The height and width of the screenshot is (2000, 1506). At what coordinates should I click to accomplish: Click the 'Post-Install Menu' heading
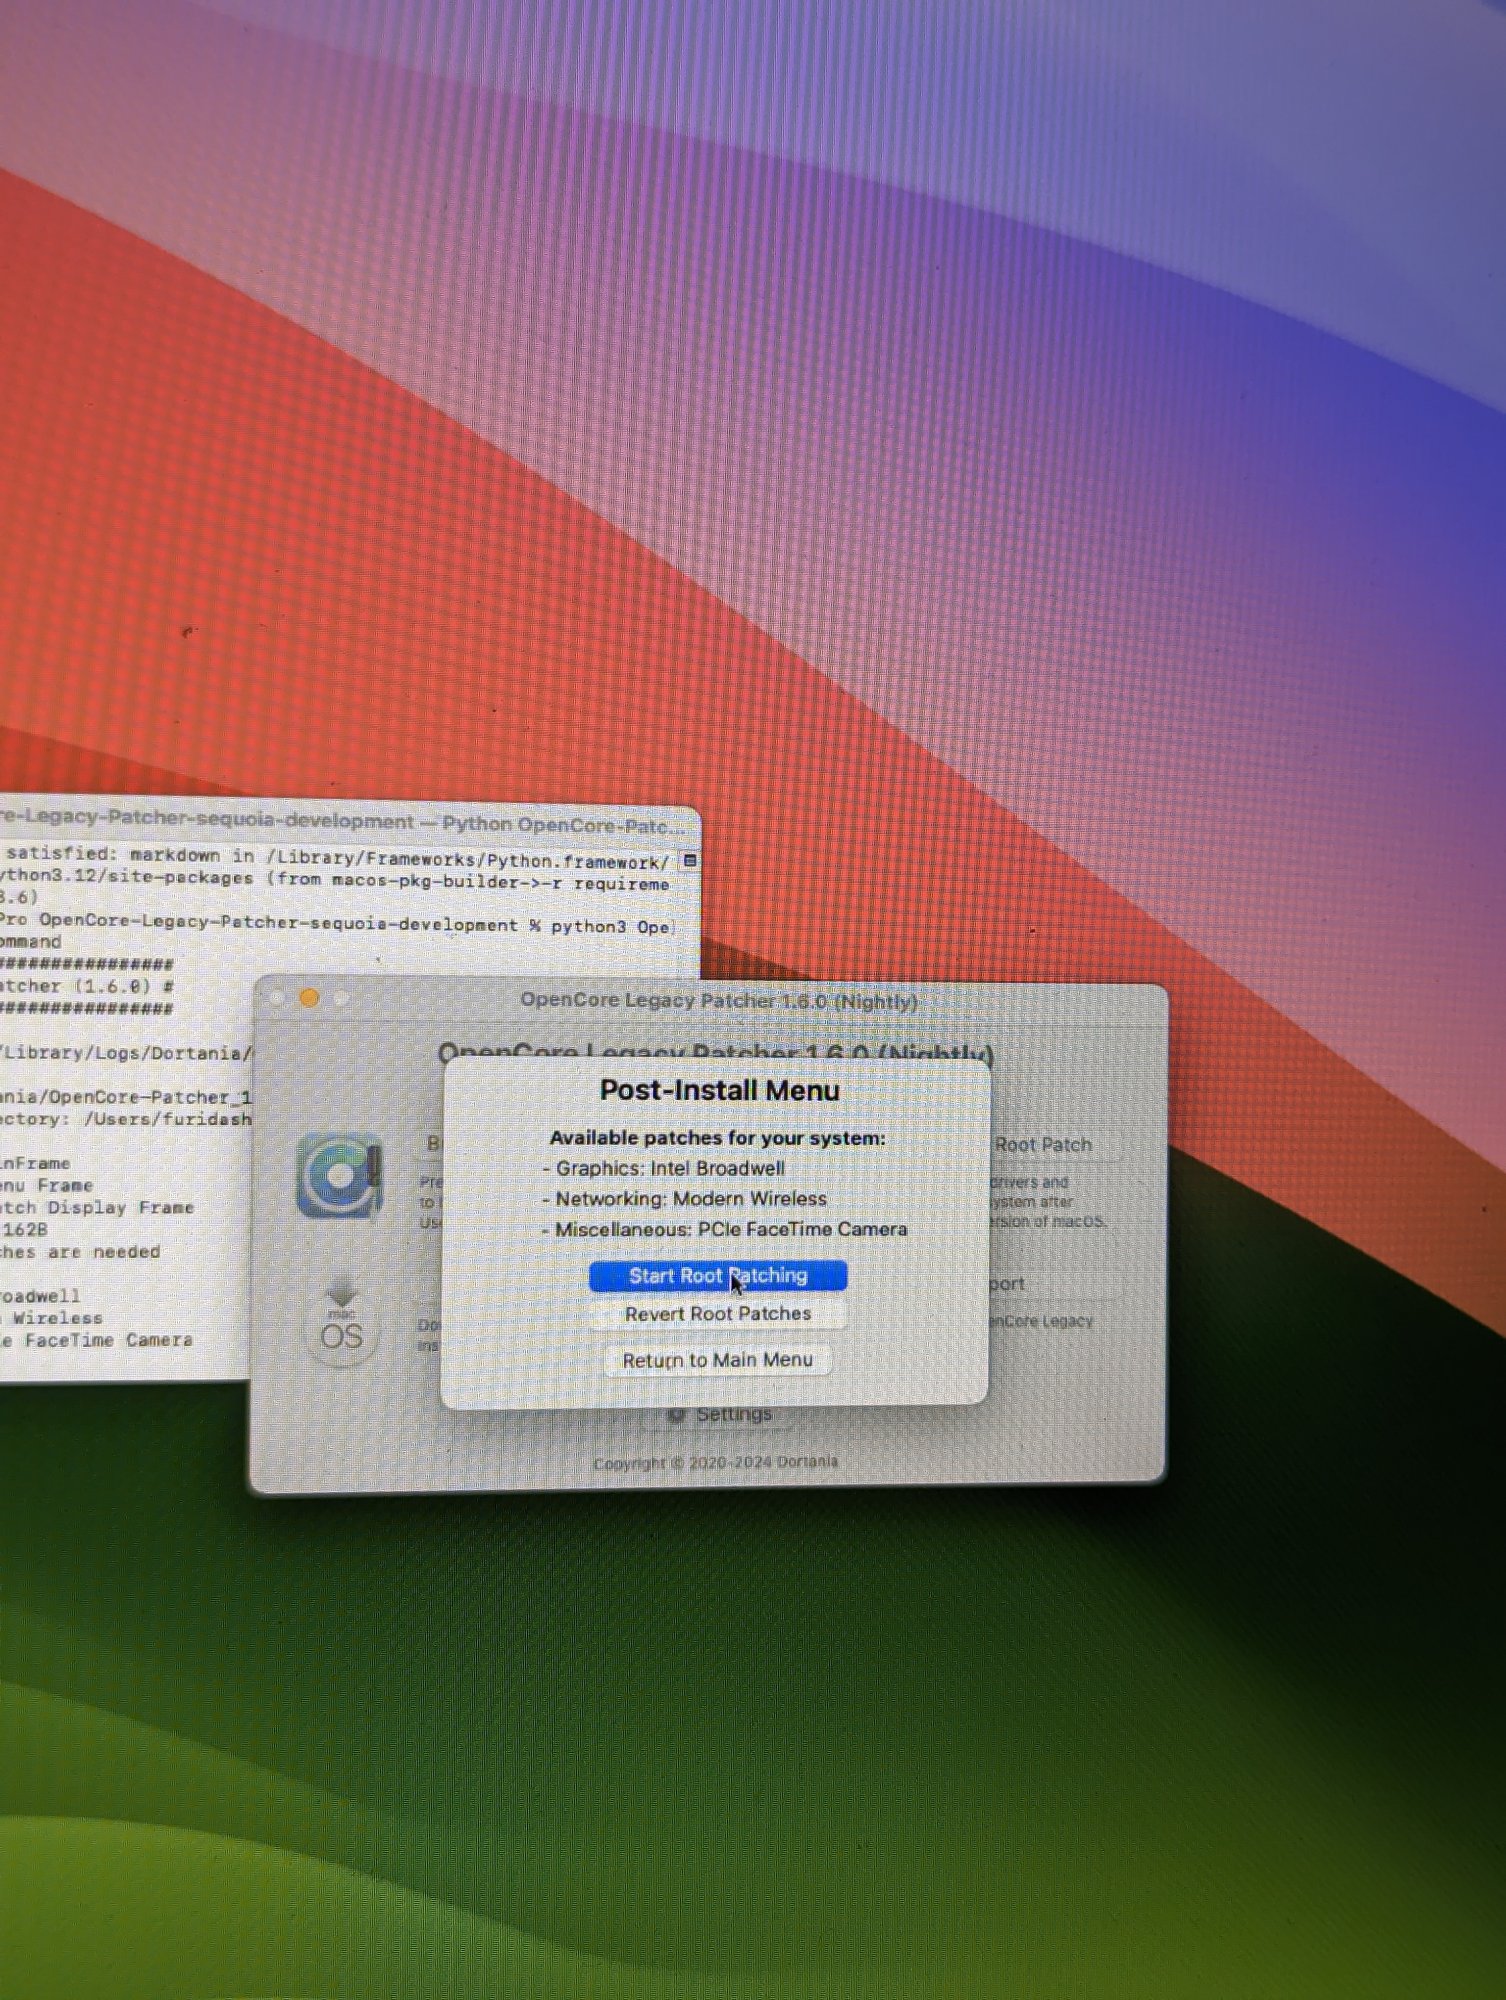tap(719, 1090)
